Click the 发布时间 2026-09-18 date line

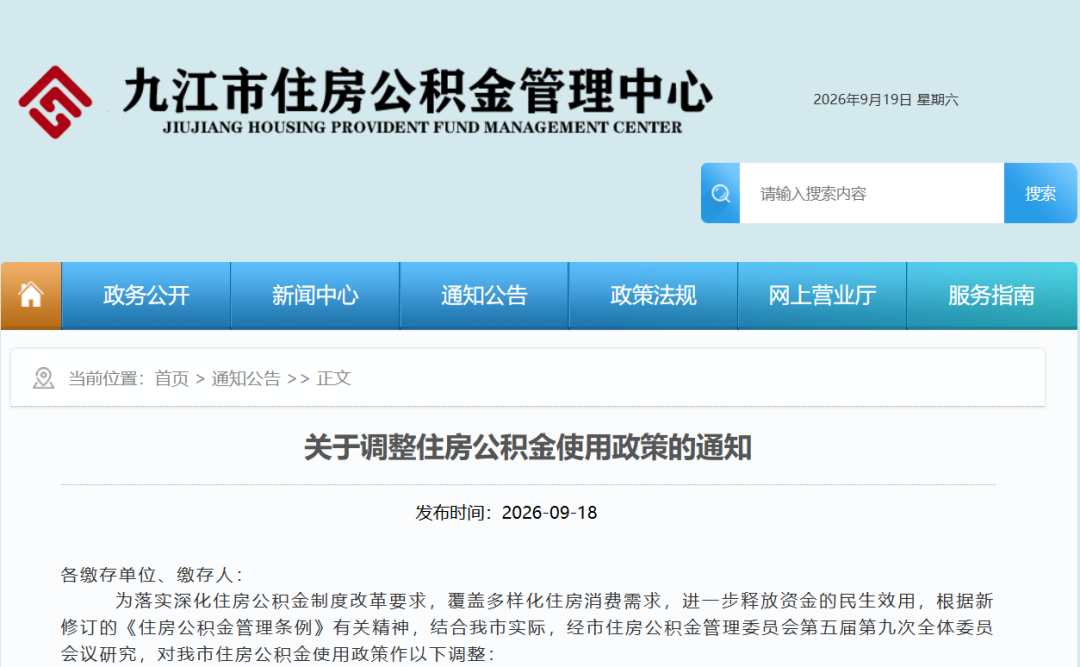506,513
